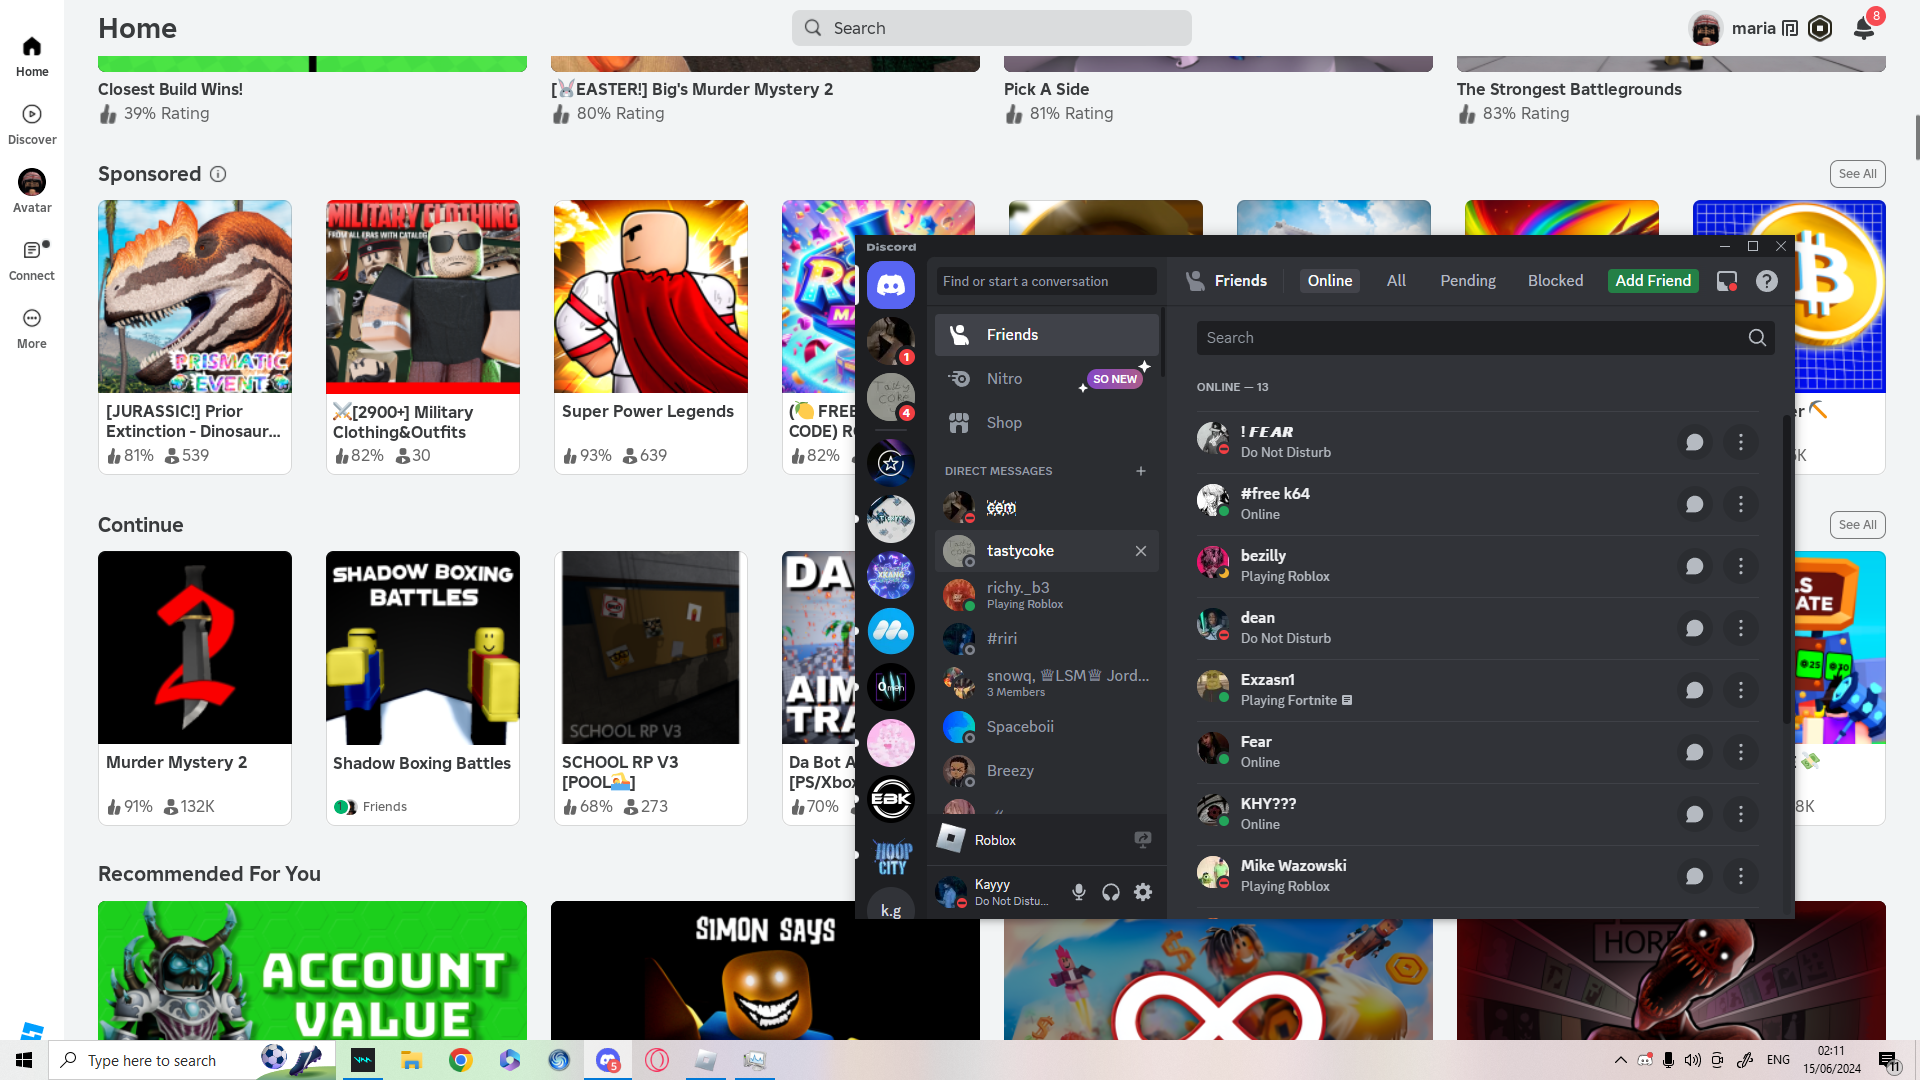Open more options for dean
1920x1080 pixels.
tap(1740, 628)
